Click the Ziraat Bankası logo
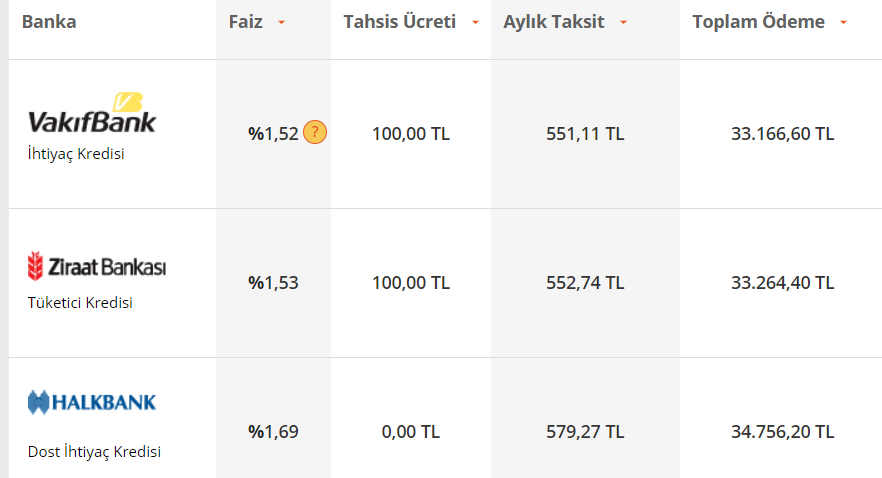 tap(97, 266)
